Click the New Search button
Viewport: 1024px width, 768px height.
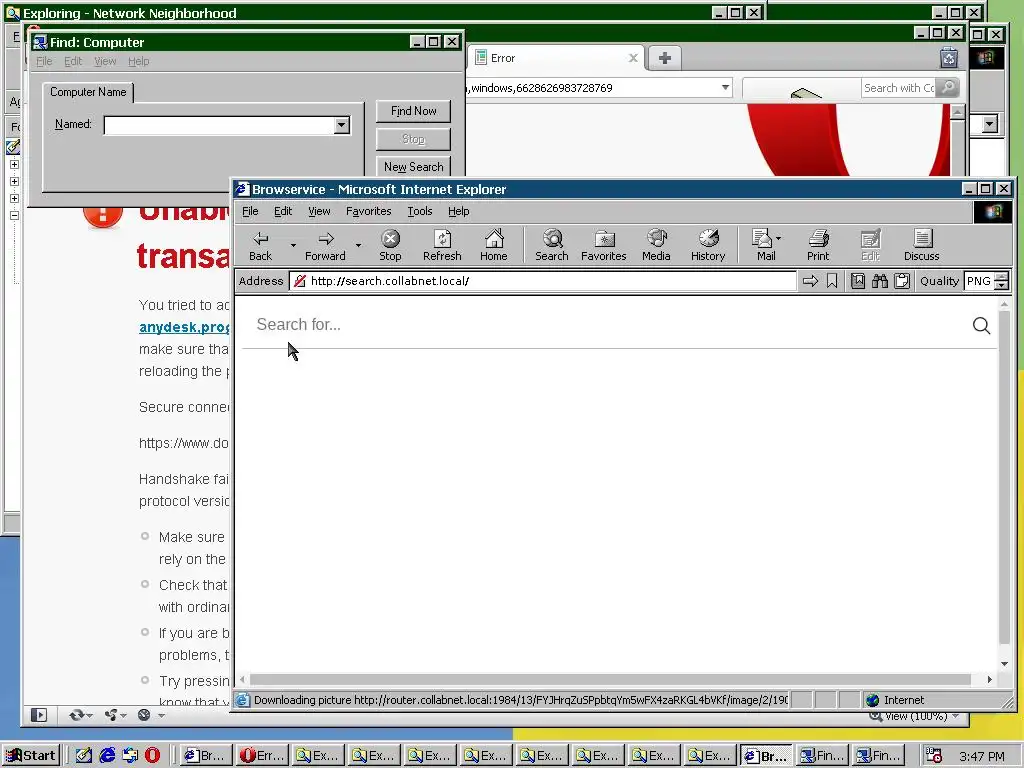click(x=413, y=167)
